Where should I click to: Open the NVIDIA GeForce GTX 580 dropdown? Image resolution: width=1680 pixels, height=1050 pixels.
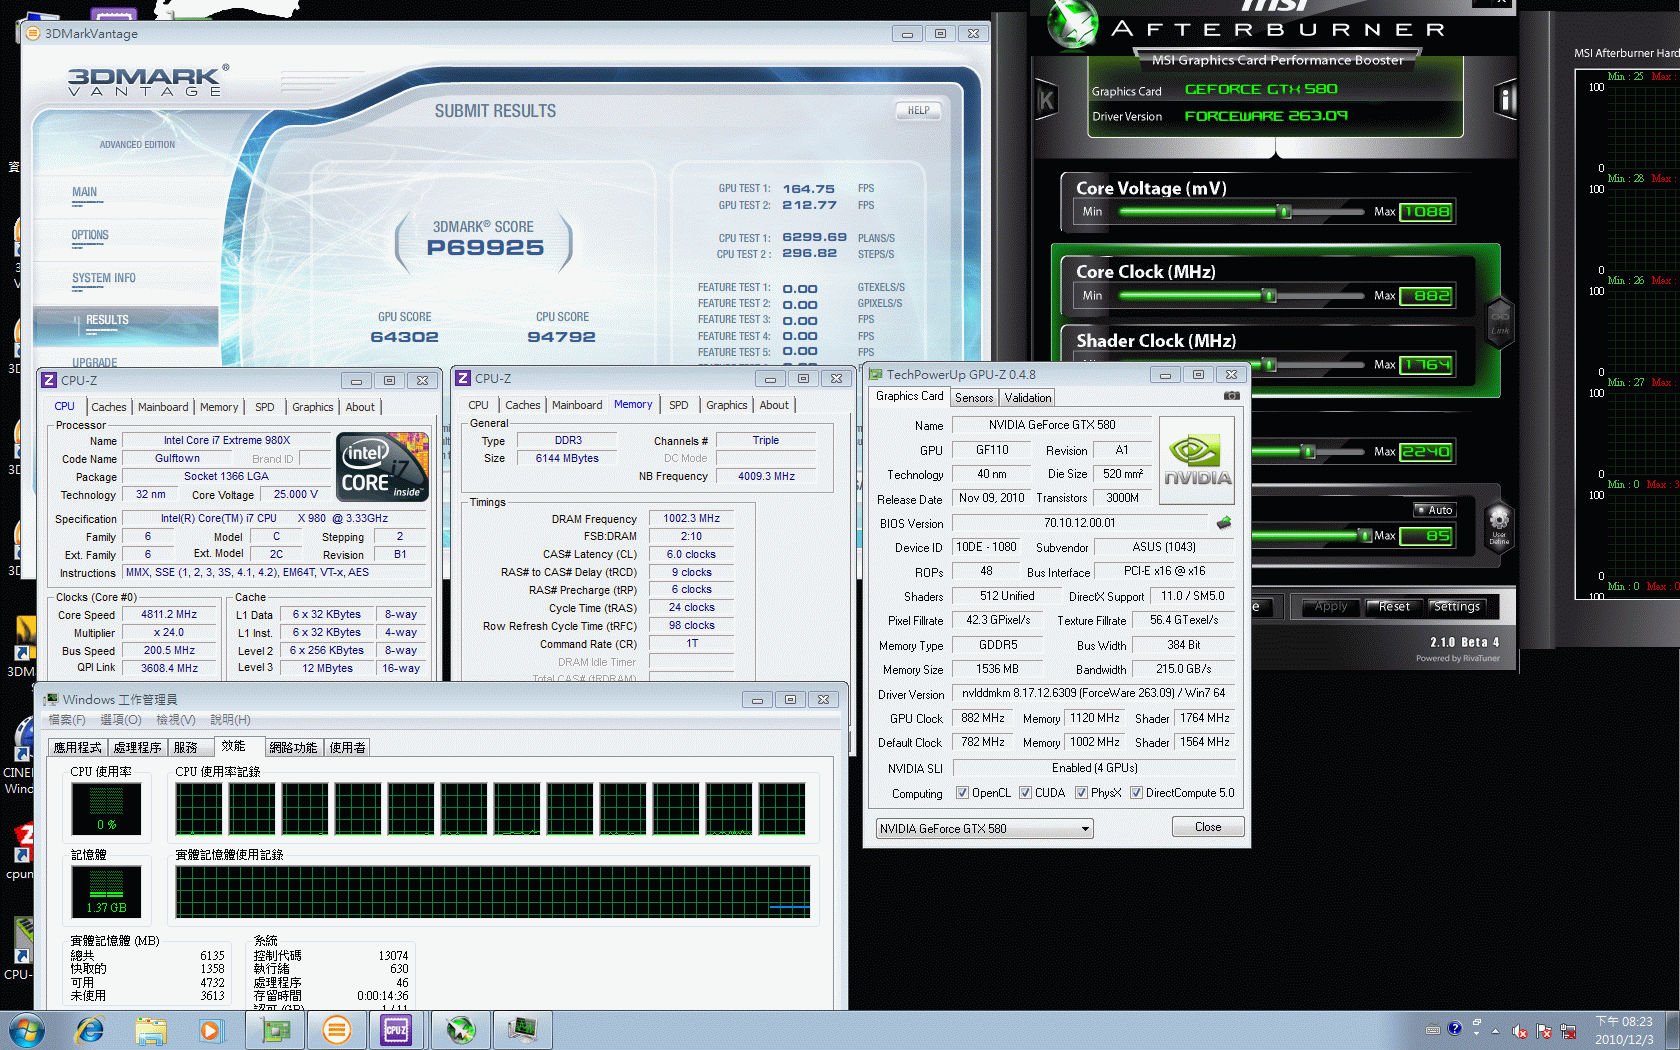tap(984, 828)
